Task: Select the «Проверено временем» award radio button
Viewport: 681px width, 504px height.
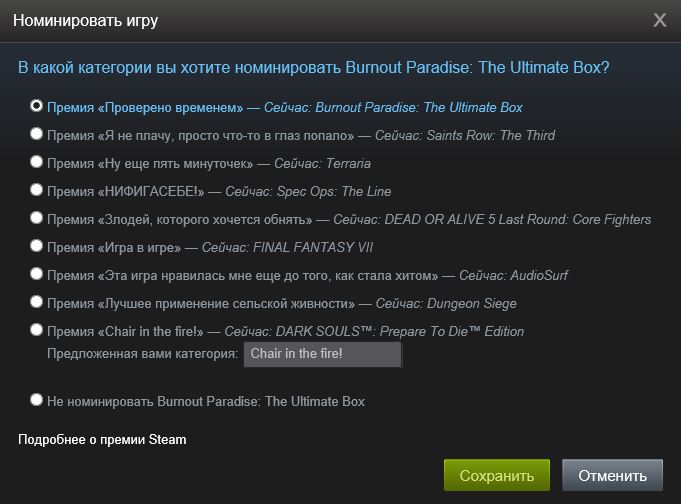Action: pos(37,105)
